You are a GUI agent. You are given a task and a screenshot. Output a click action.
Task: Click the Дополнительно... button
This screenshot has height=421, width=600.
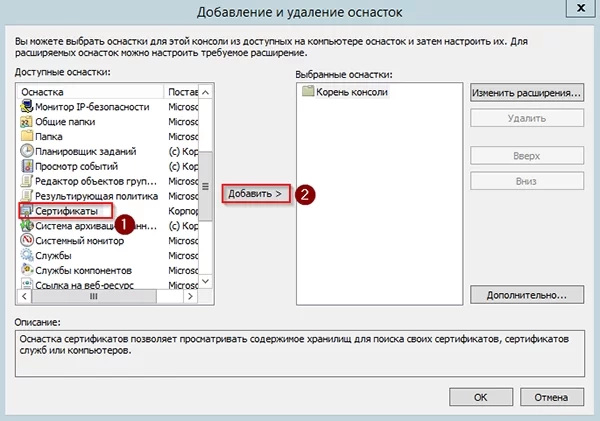pyautogui.click(x=525, y=296)
